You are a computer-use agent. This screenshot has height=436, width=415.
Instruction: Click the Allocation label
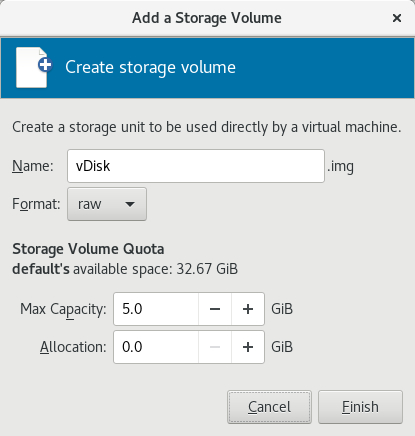73,347
